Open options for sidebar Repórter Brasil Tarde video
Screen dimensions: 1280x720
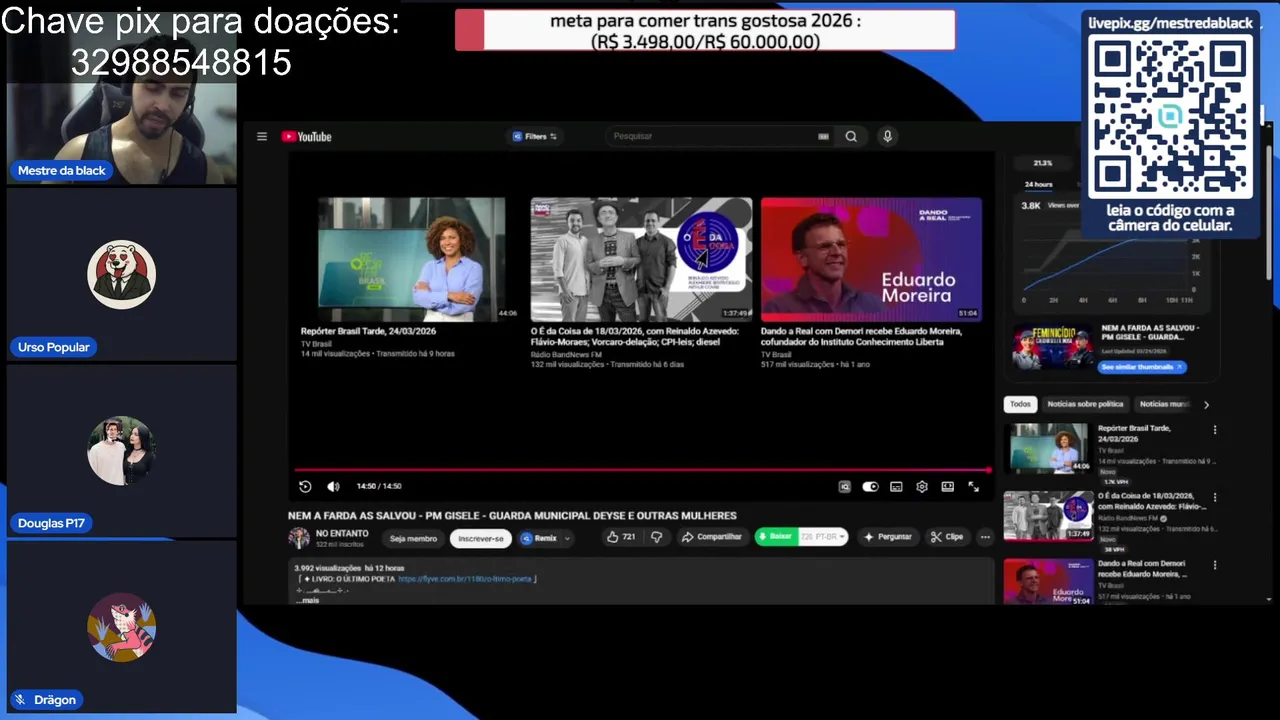1215,430
